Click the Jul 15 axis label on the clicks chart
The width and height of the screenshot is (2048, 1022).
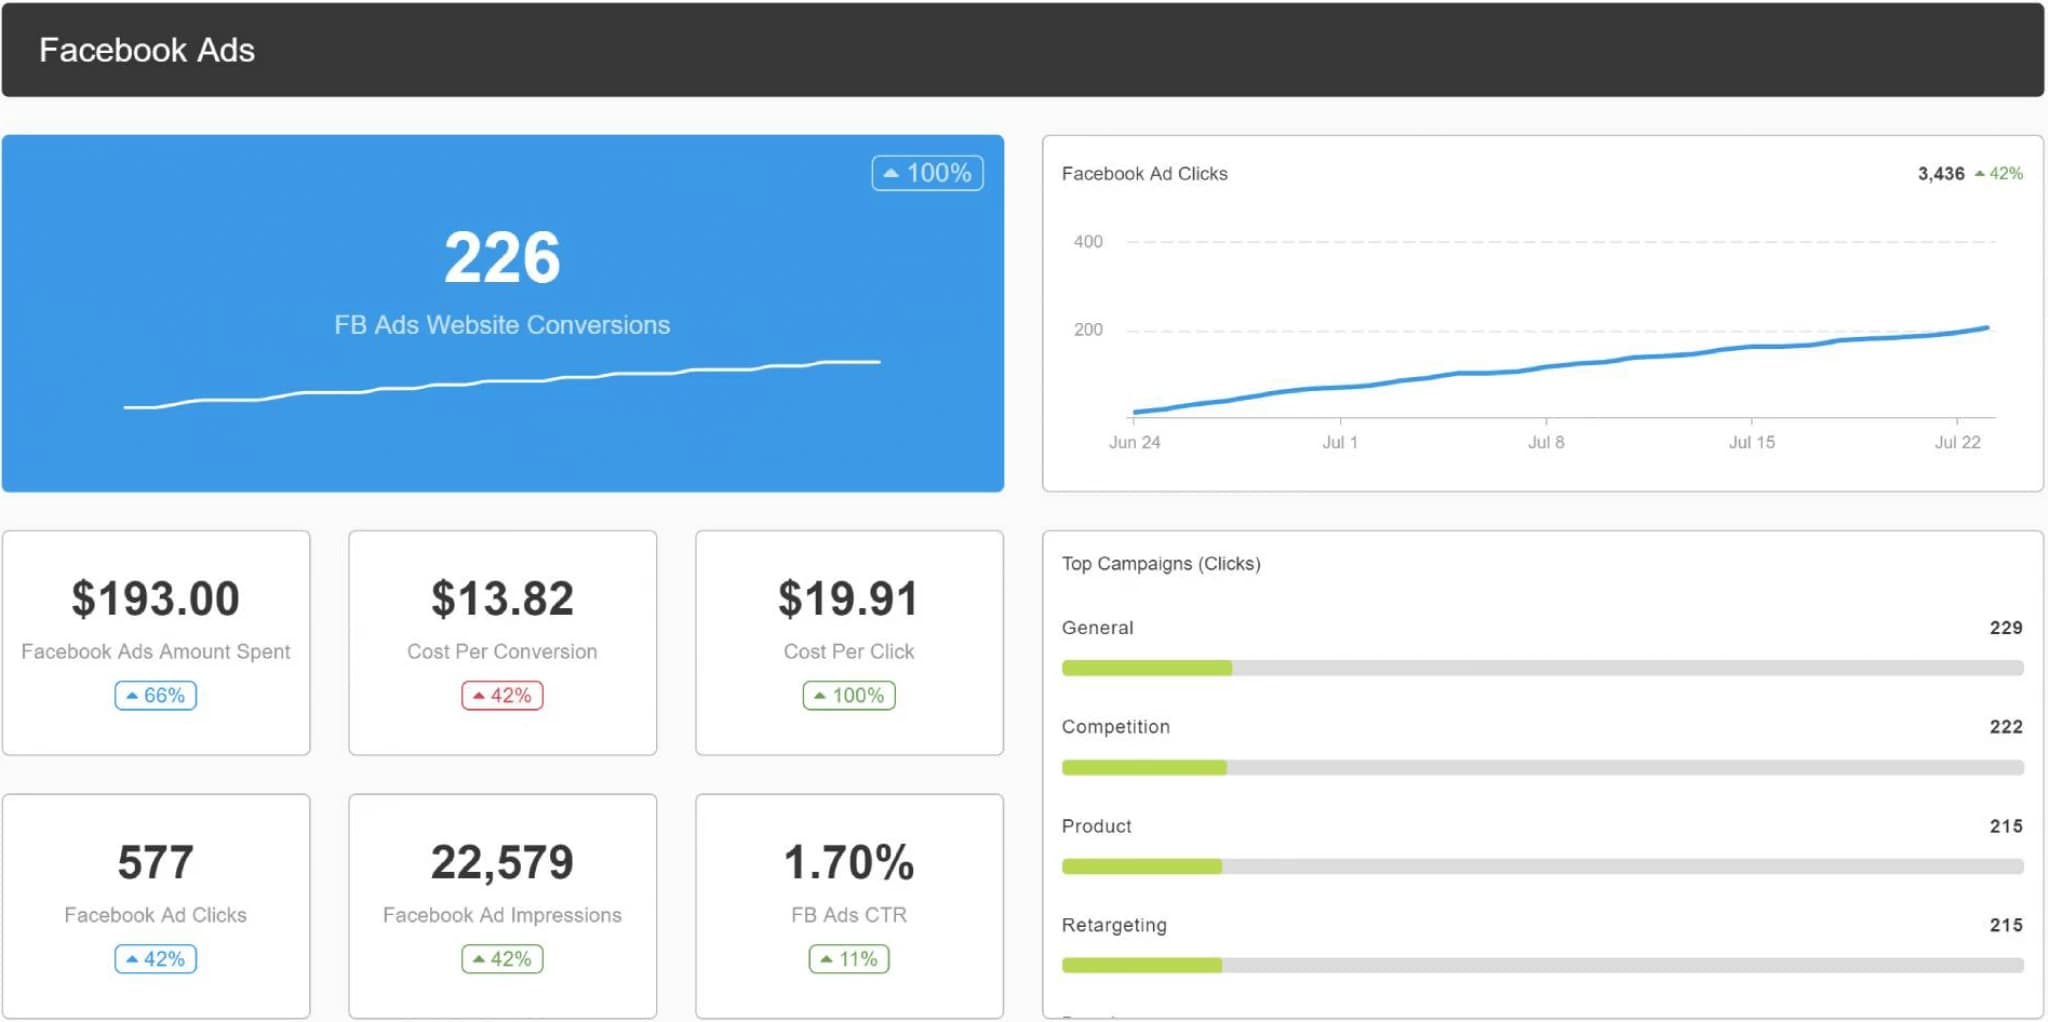click(x=1751, y=441)
